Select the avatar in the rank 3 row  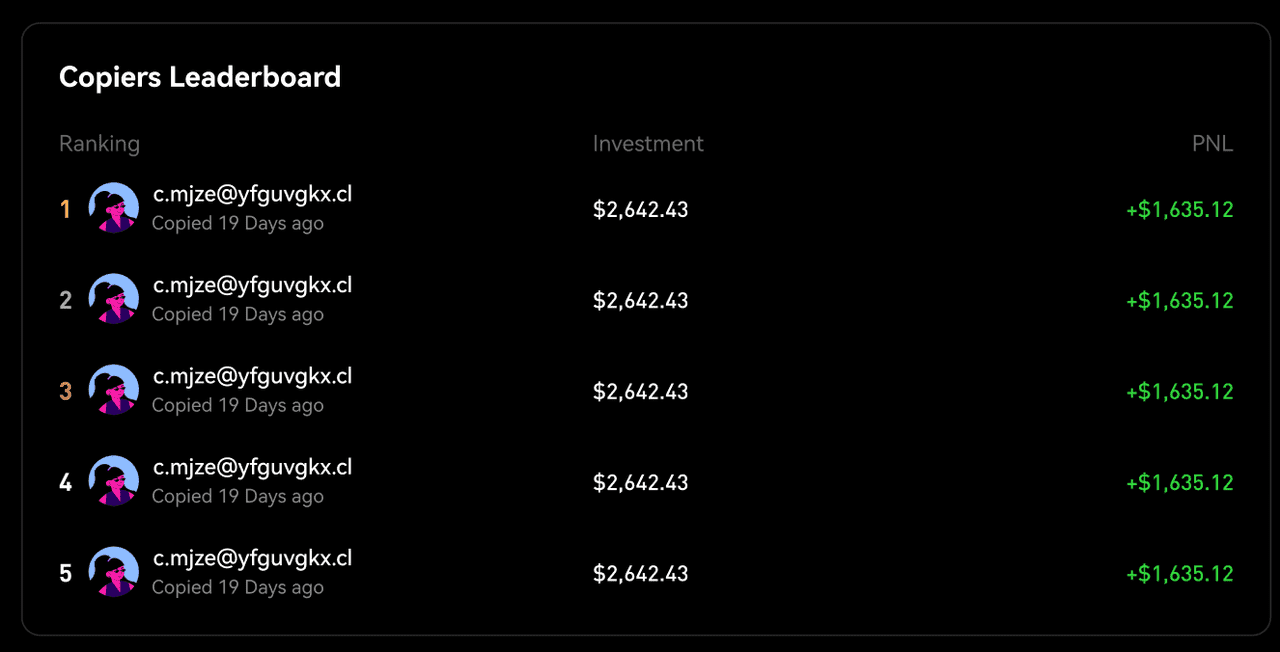(113, 390)
